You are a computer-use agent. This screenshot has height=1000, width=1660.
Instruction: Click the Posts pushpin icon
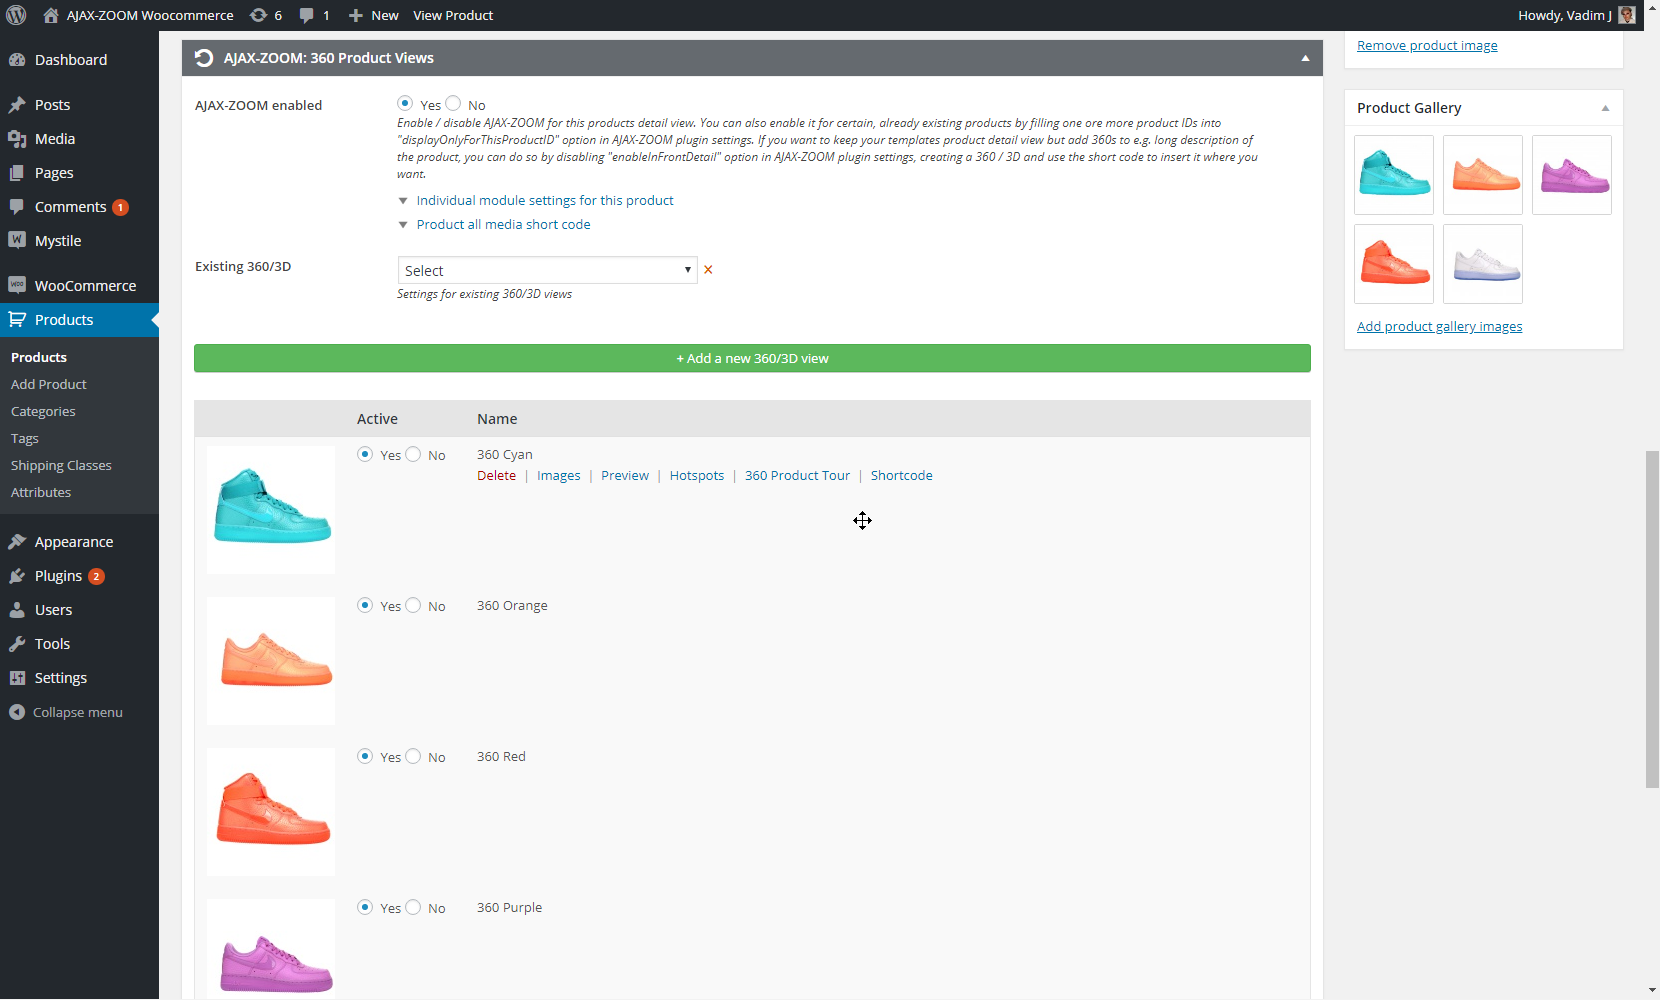coord(17,105)
